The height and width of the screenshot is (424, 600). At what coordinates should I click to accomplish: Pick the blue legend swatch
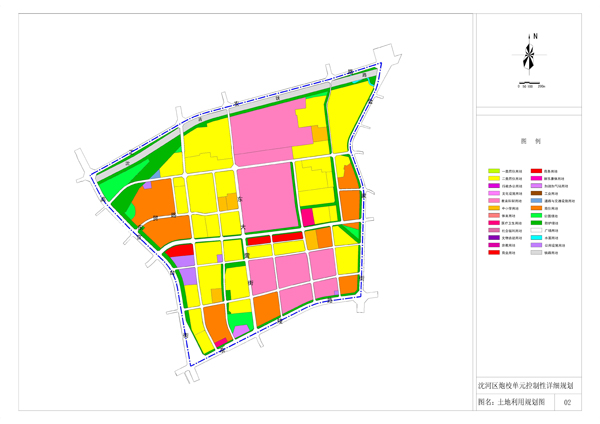(x=537, y=200)
